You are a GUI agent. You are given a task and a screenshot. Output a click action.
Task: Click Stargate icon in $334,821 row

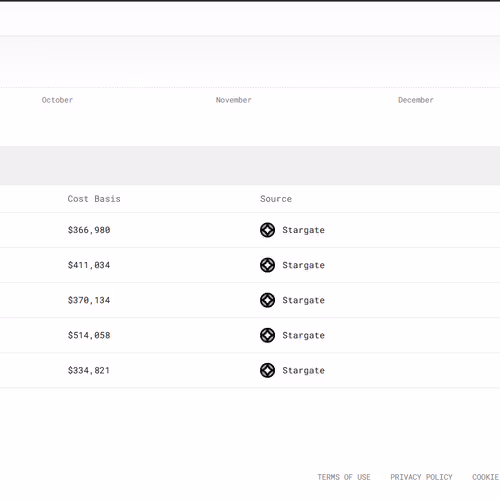coord(267,370)
